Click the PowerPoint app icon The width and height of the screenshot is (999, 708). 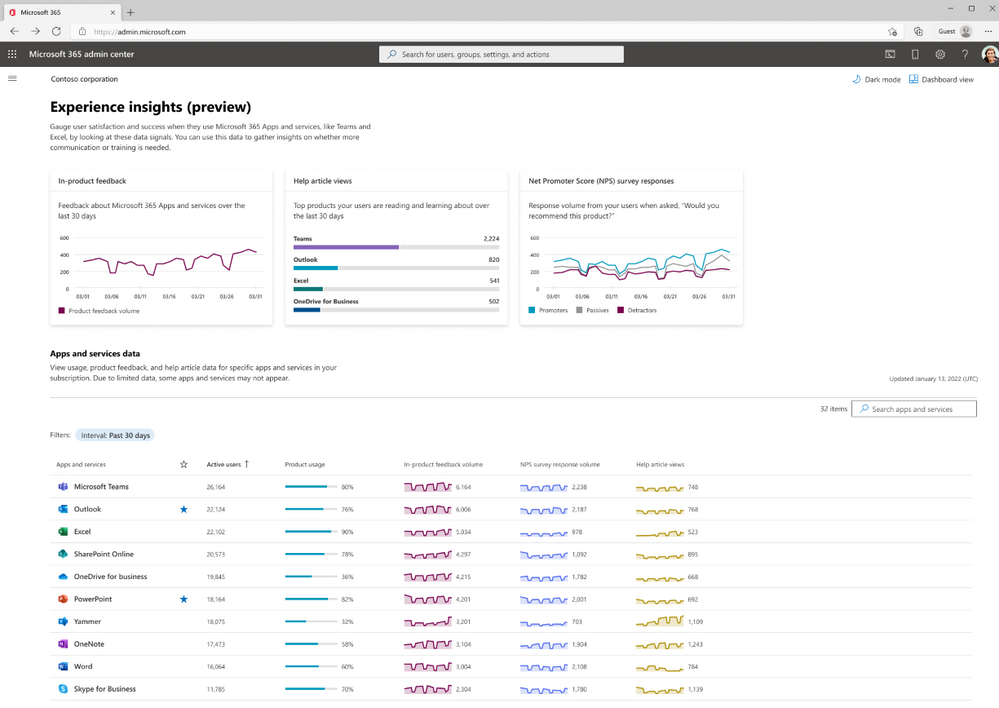coord(63,599)
